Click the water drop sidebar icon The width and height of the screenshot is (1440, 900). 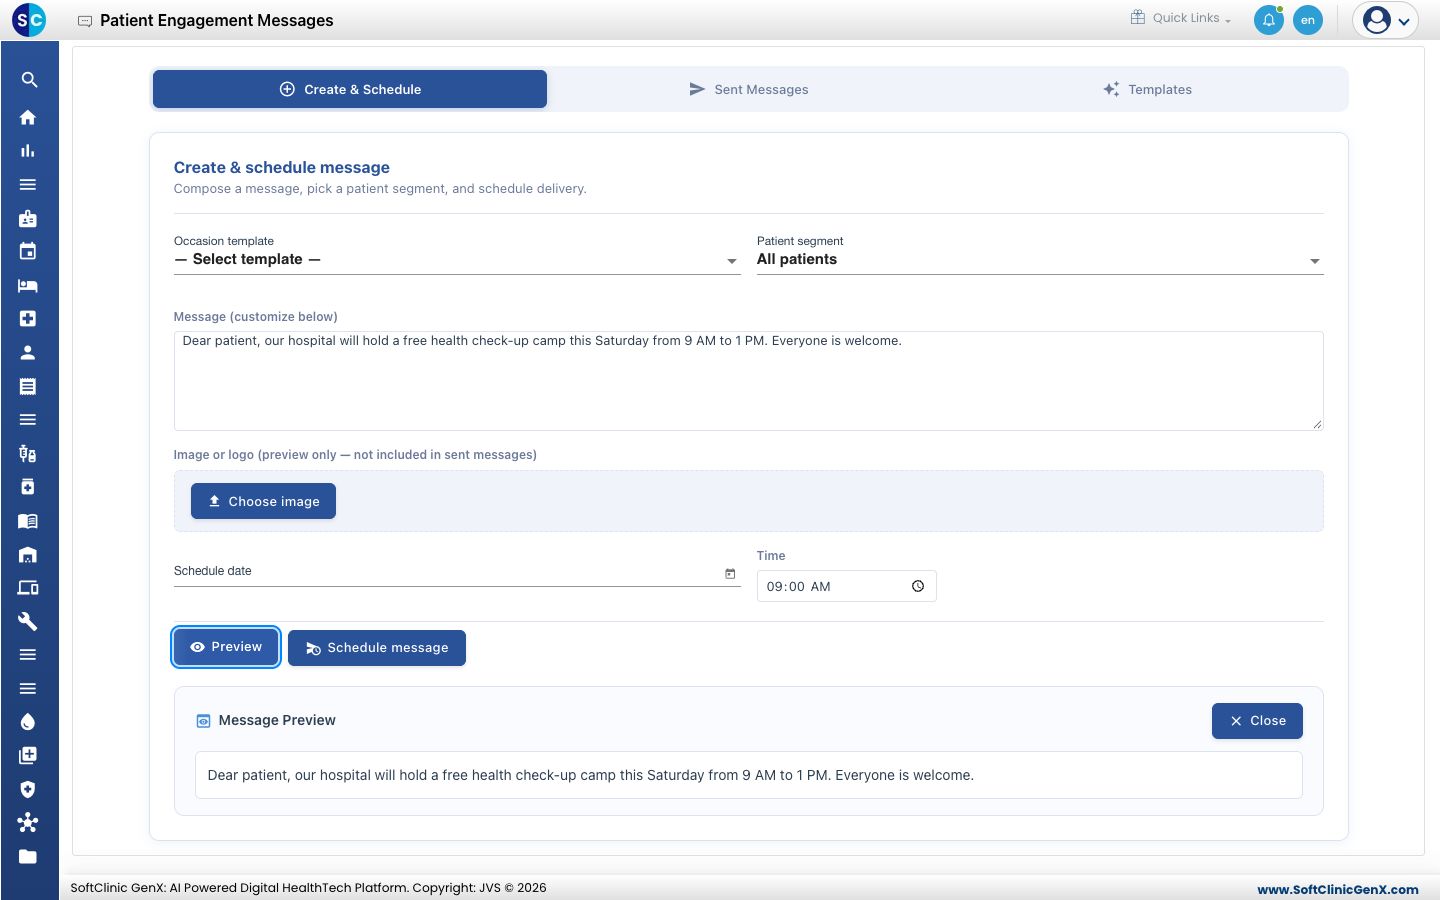tap(28, 722)
